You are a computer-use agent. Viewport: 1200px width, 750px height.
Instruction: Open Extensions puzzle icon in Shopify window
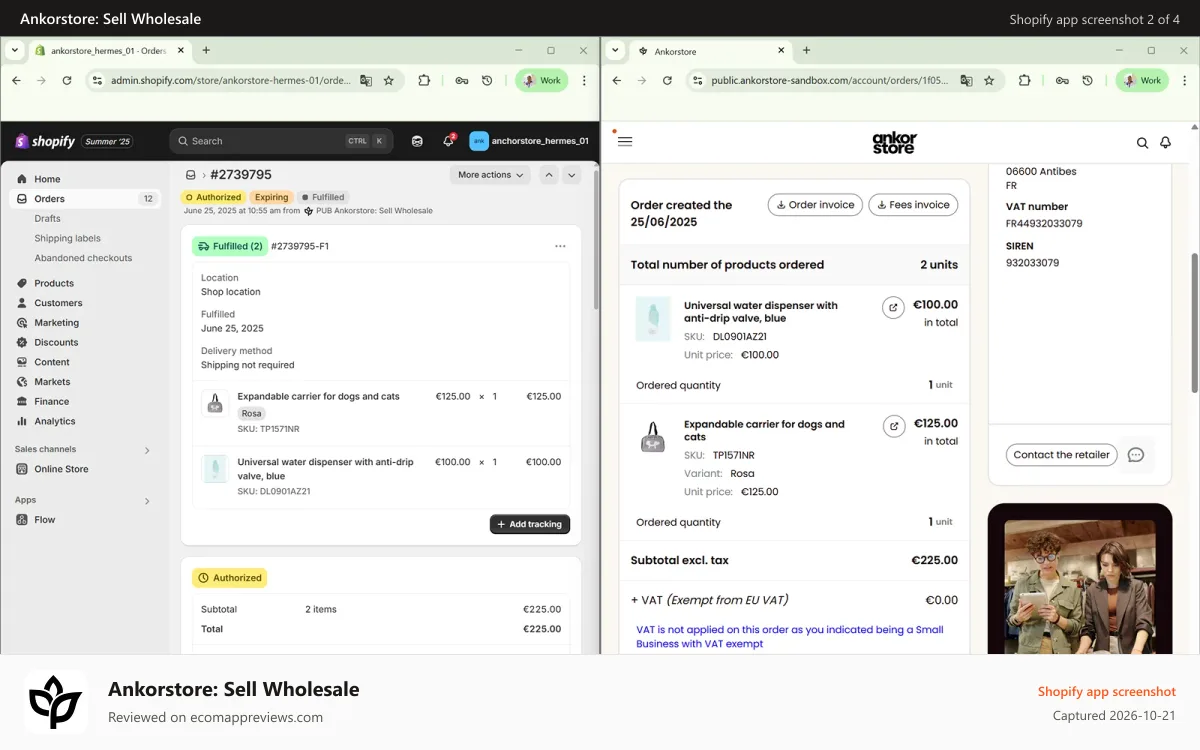[x=424, y=81]
